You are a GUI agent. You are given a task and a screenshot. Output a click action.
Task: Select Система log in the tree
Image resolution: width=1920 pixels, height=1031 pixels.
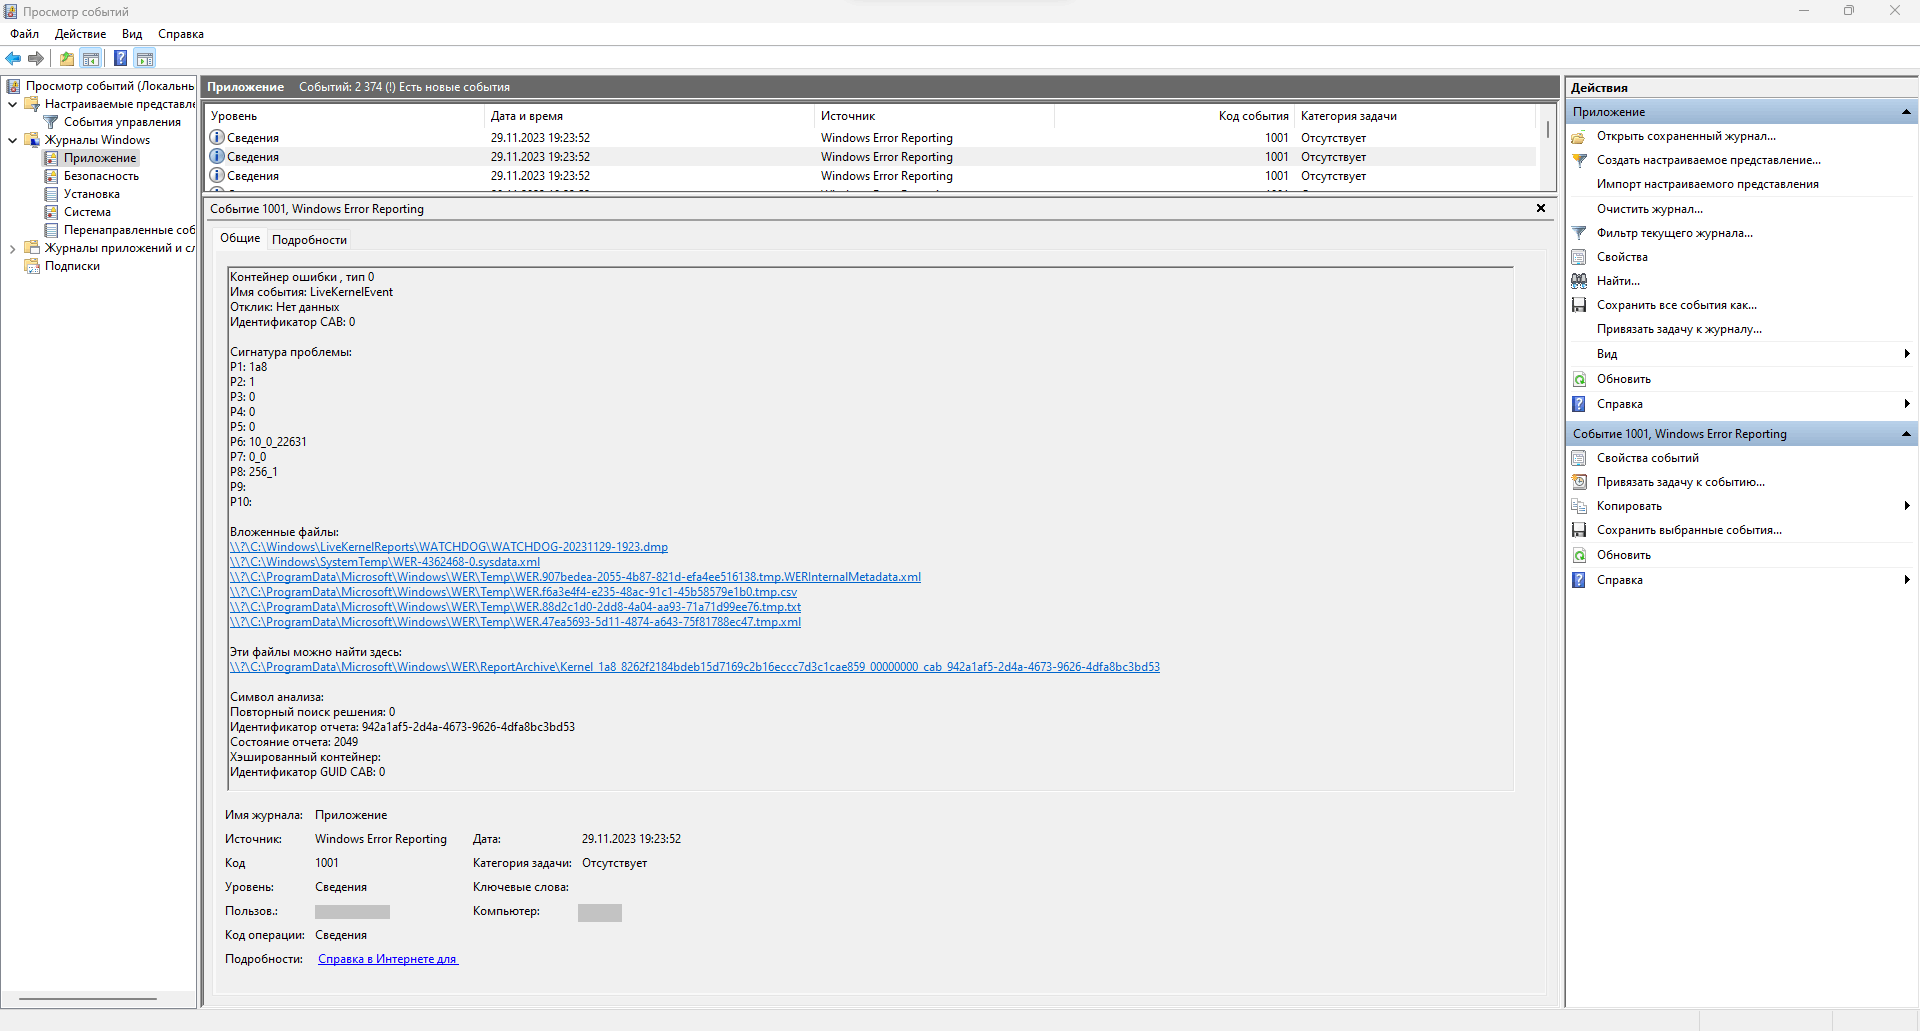[87, 212]
